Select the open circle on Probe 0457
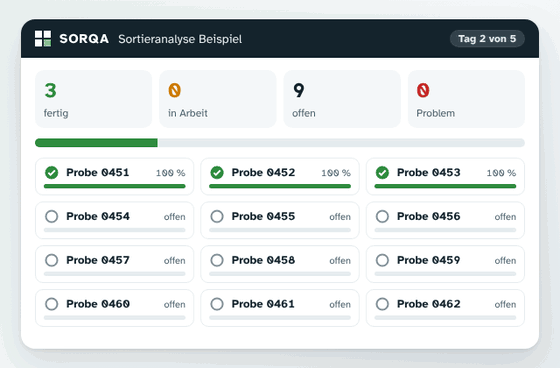The height and width of the screenshot is (368, 560). click(51, 260)
